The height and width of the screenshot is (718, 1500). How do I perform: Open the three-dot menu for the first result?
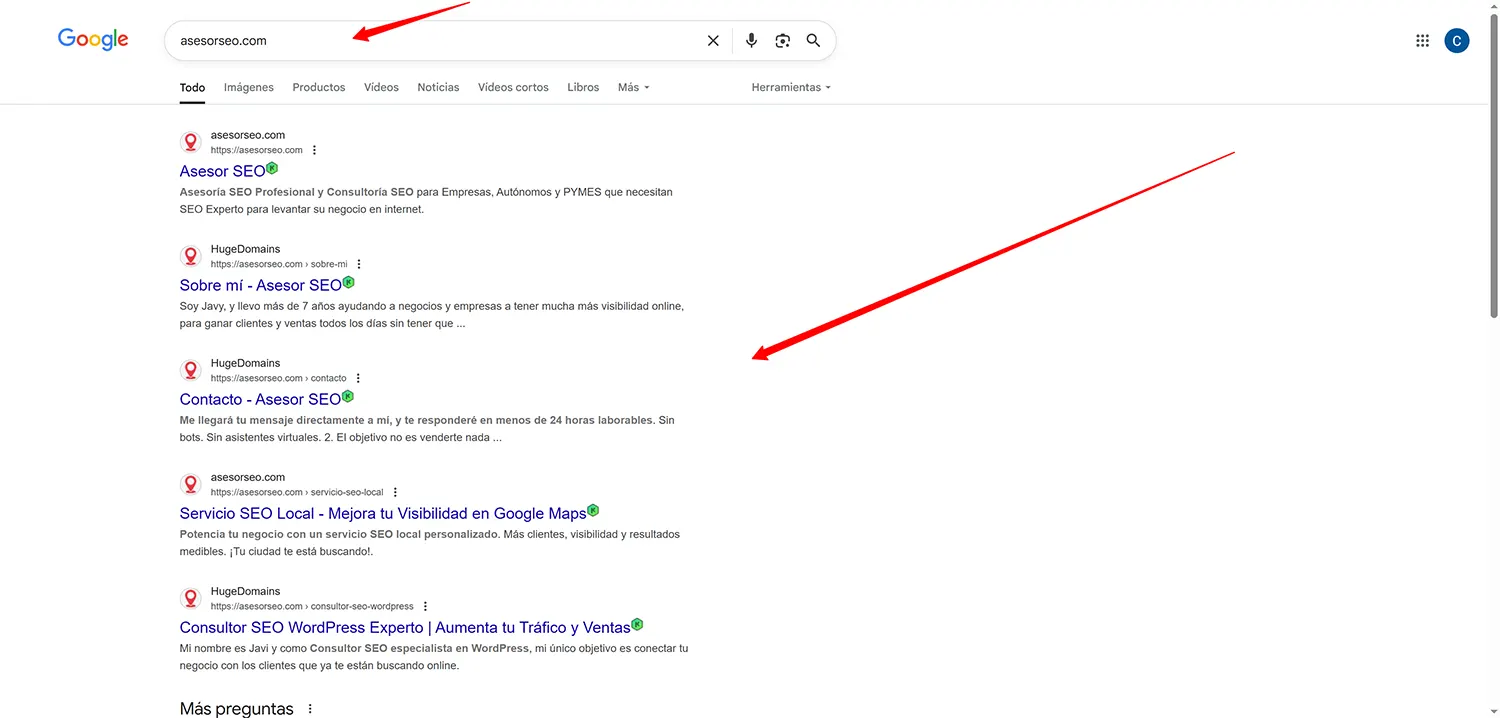tap(314, 149)
